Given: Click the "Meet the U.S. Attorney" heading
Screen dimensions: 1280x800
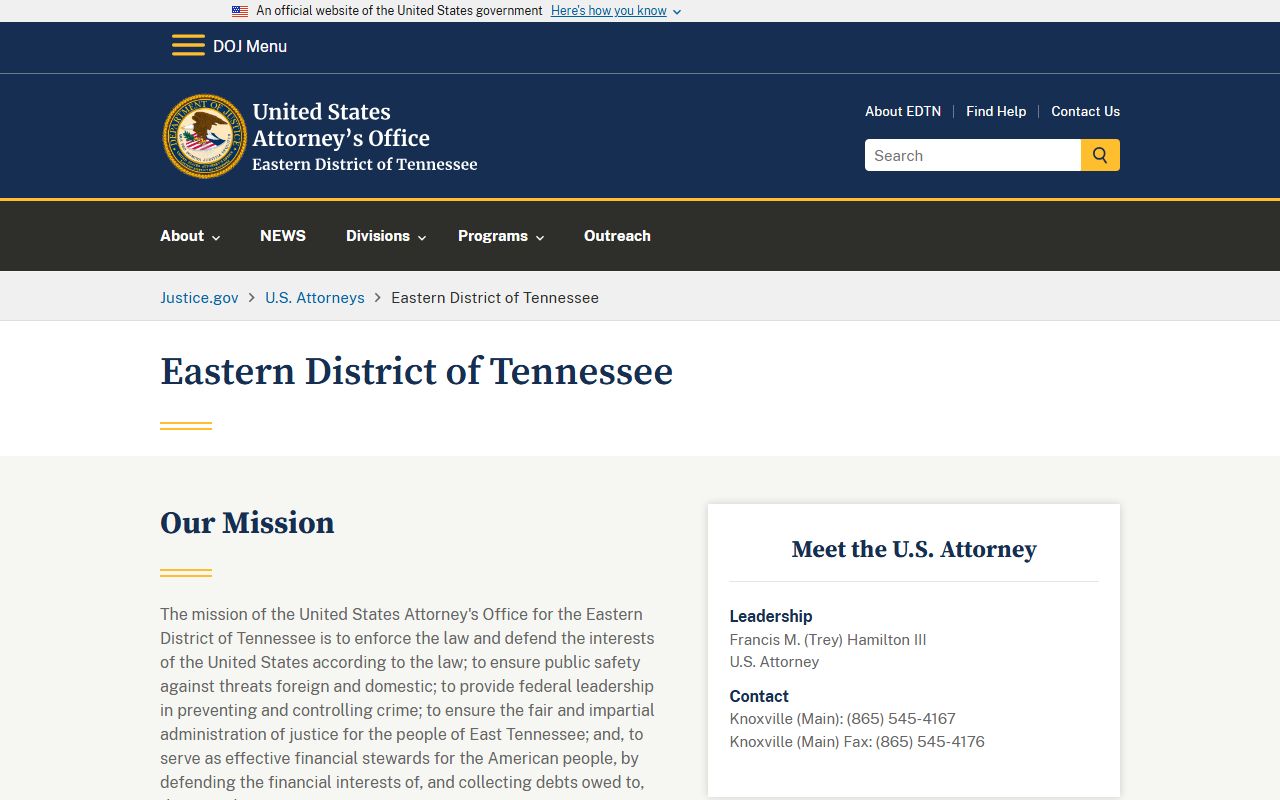Looking at the screenshot, I should pos(914,549).
